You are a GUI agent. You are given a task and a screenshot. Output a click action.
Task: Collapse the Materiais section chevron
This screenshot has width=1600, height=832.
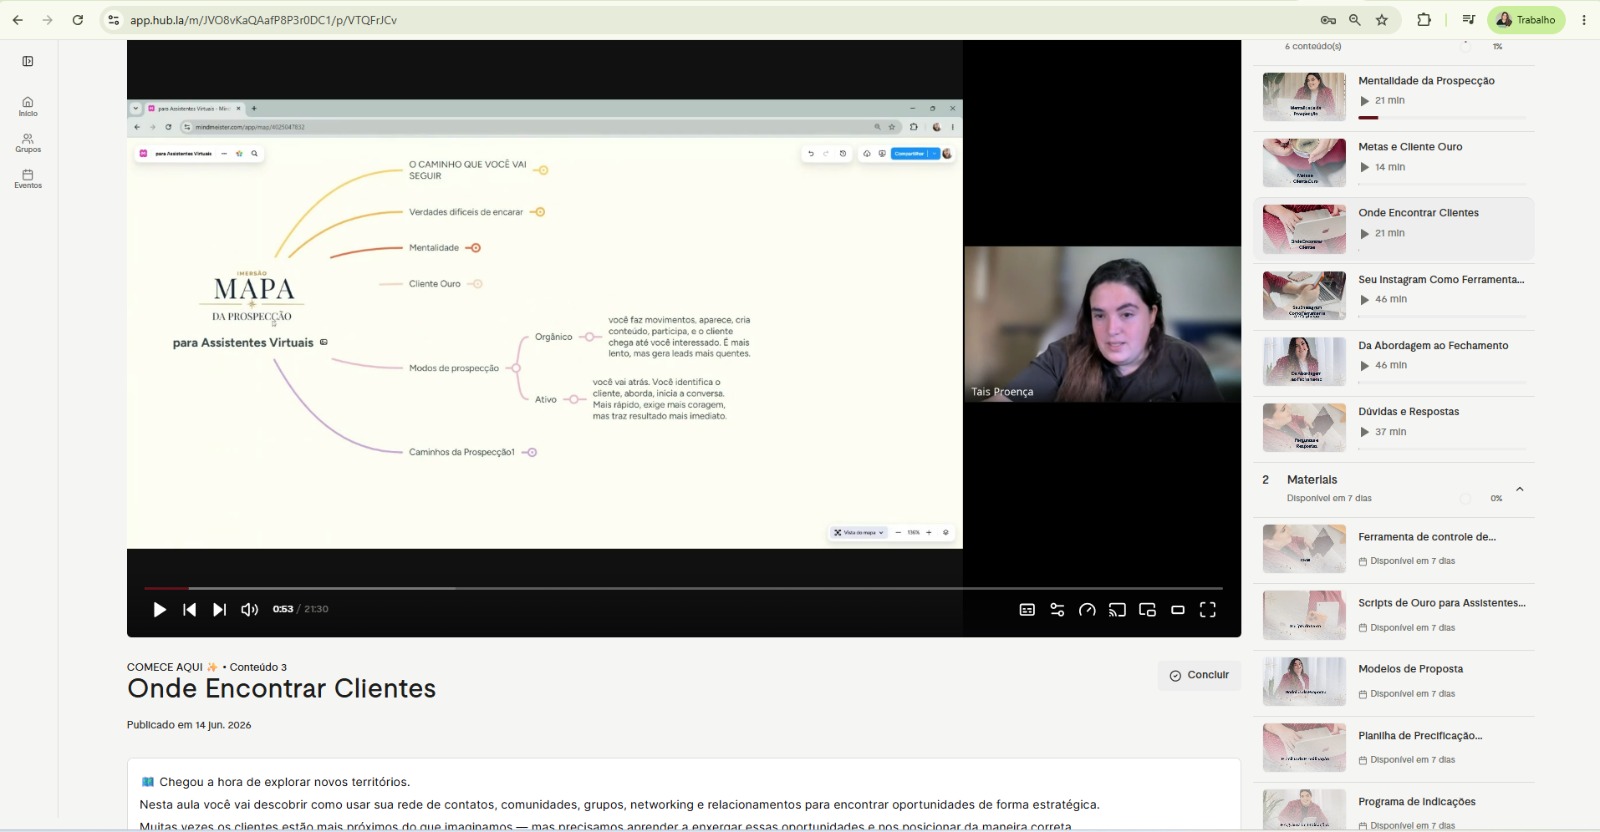point(1519,489)
